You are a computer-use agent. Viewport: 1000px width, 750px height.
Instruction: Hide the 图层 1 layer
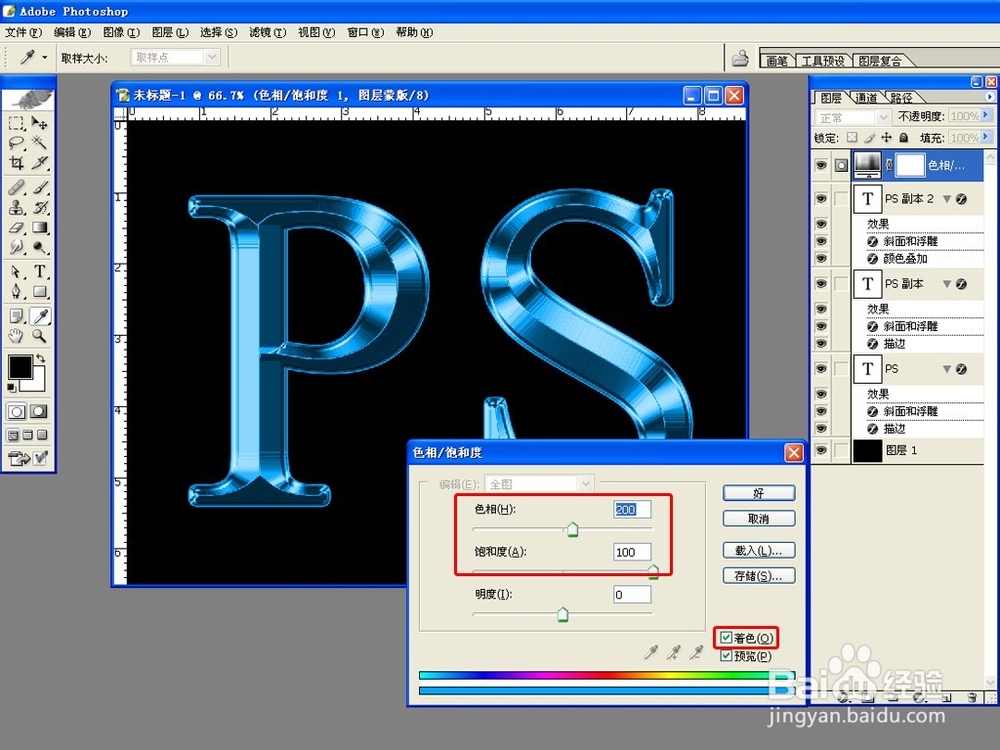(x=821, y=450)
